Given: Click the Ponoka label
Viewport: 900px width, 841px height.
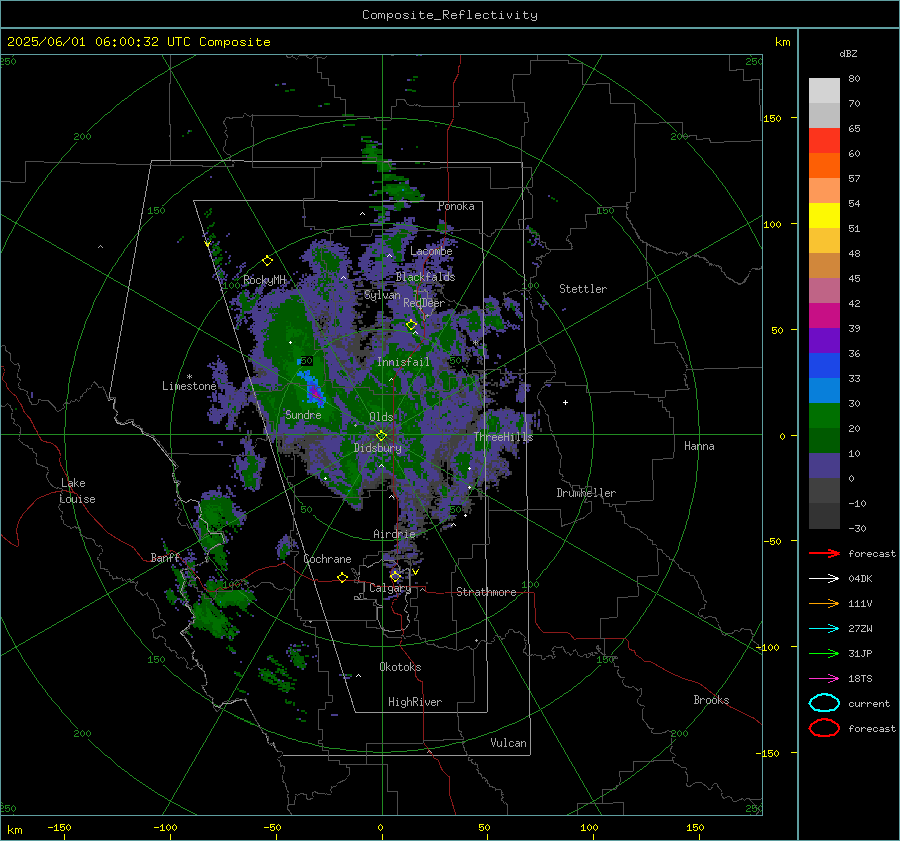Looking at the screenshot, I should (x=456, y=206).
